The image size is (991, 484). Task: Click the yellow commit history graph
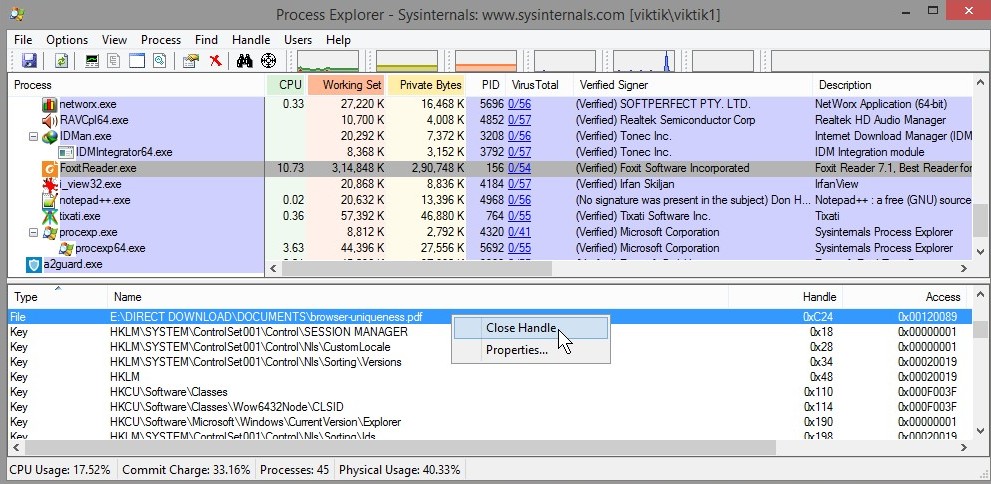click(x=406, y=61)
